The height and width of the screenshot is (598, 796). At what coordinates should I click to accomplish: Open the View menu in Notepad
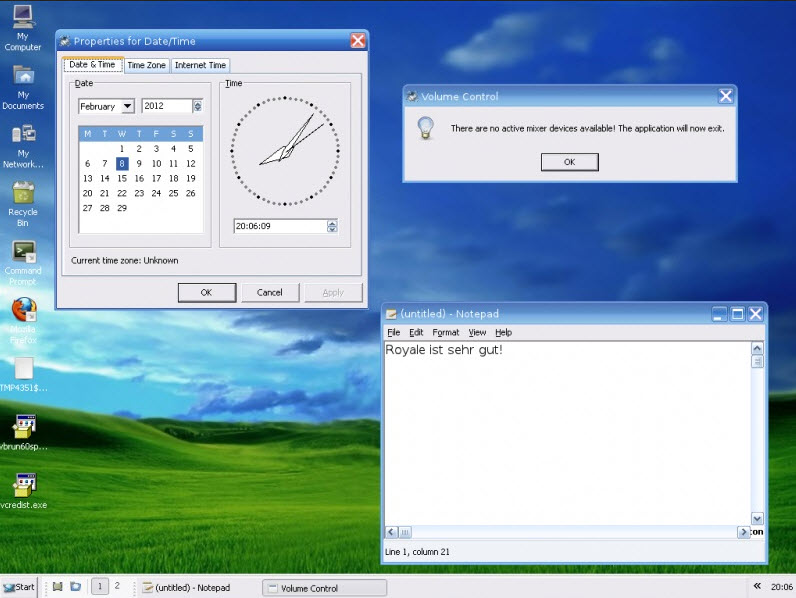477,333
